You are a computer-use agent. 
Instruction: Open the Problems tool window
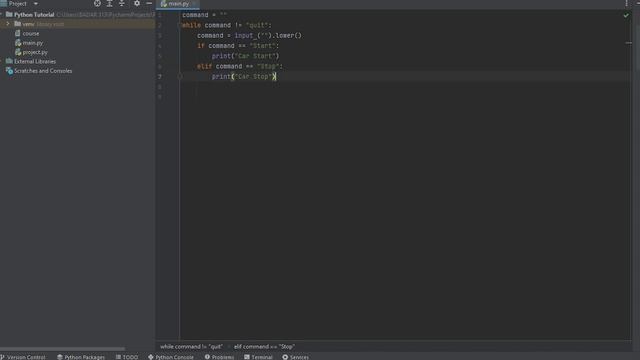[219, 357]
